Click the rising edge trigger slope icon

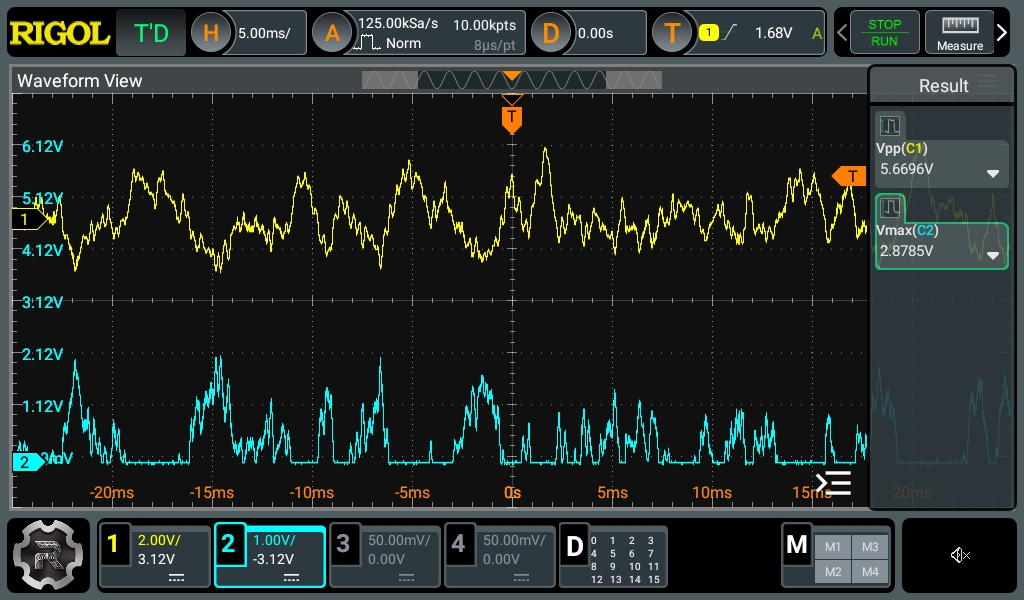point(730,32)
